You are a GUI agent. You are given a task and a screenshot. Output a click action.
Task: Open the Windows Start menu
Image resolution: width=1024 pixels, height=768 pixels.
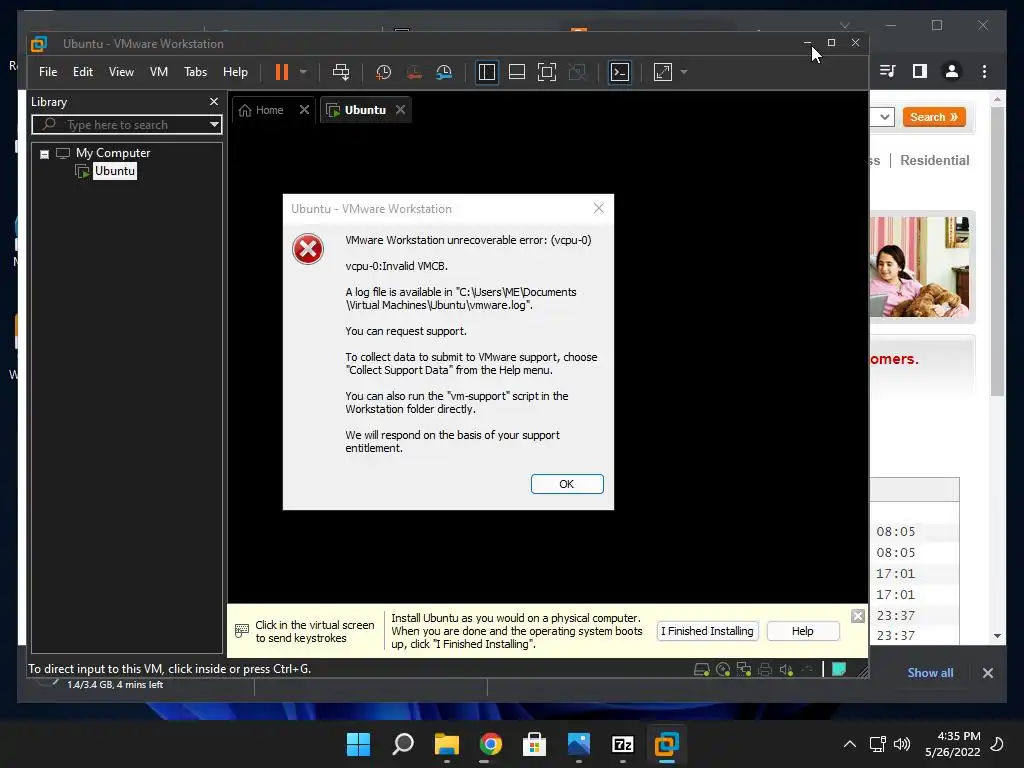[x=358, y=744]
